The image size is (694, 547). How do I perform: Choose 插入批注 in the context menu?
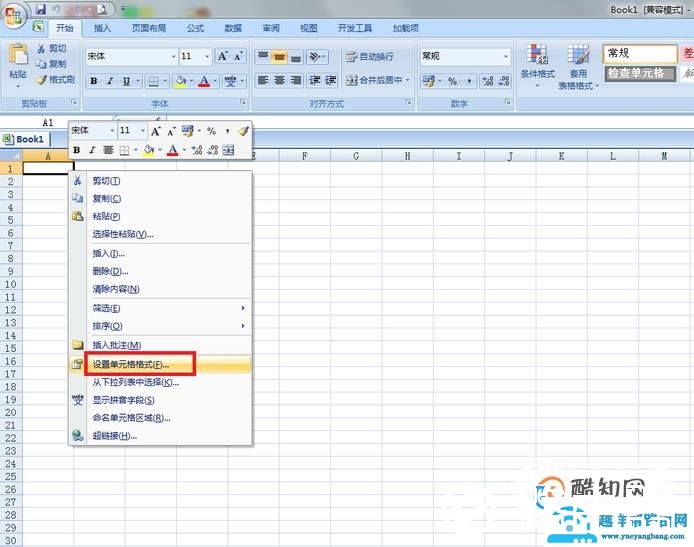click(x=160, y=345)
